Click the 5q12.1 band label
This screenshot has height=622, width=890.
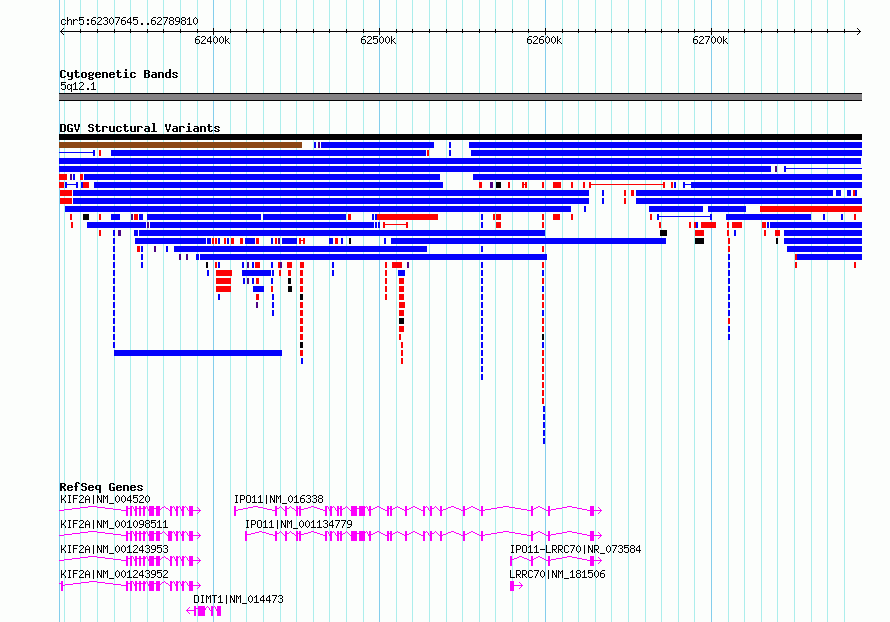(78, 86)
